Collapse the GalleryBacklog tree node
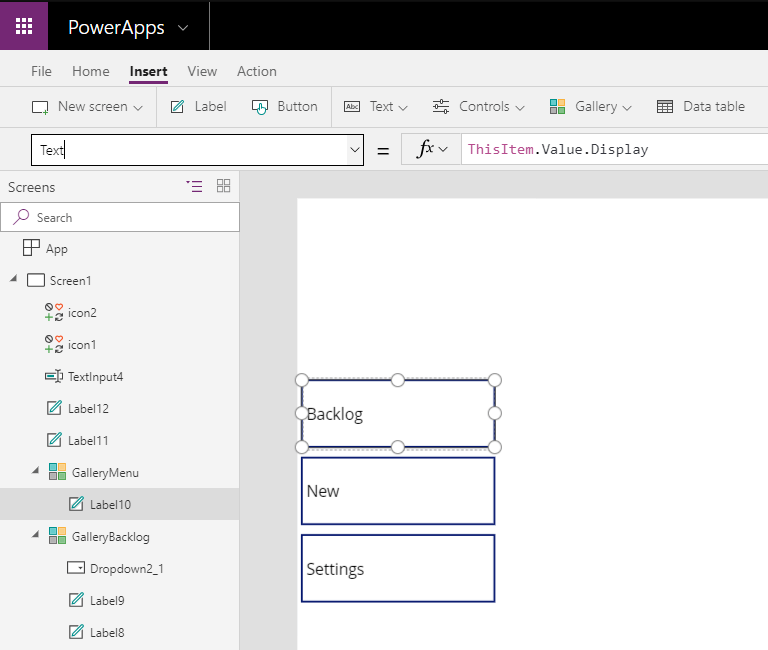The image size is (768, 650). point(35,534)
